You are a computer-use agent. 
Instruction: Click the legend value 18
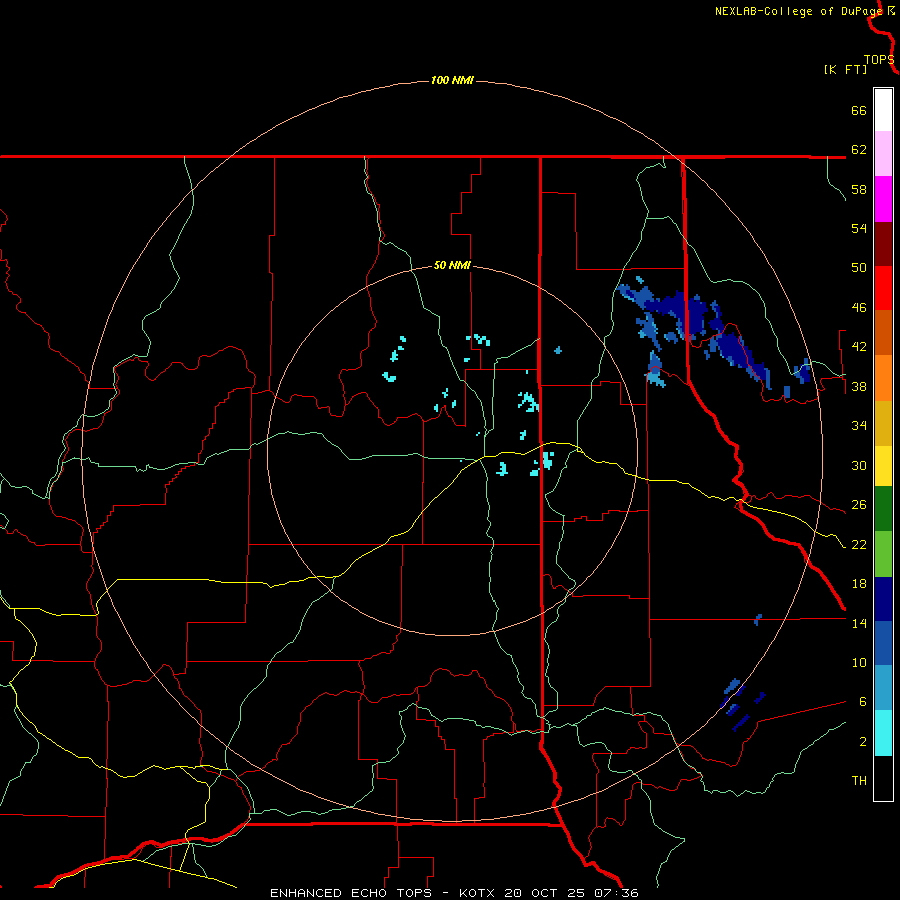click(859, 583)
